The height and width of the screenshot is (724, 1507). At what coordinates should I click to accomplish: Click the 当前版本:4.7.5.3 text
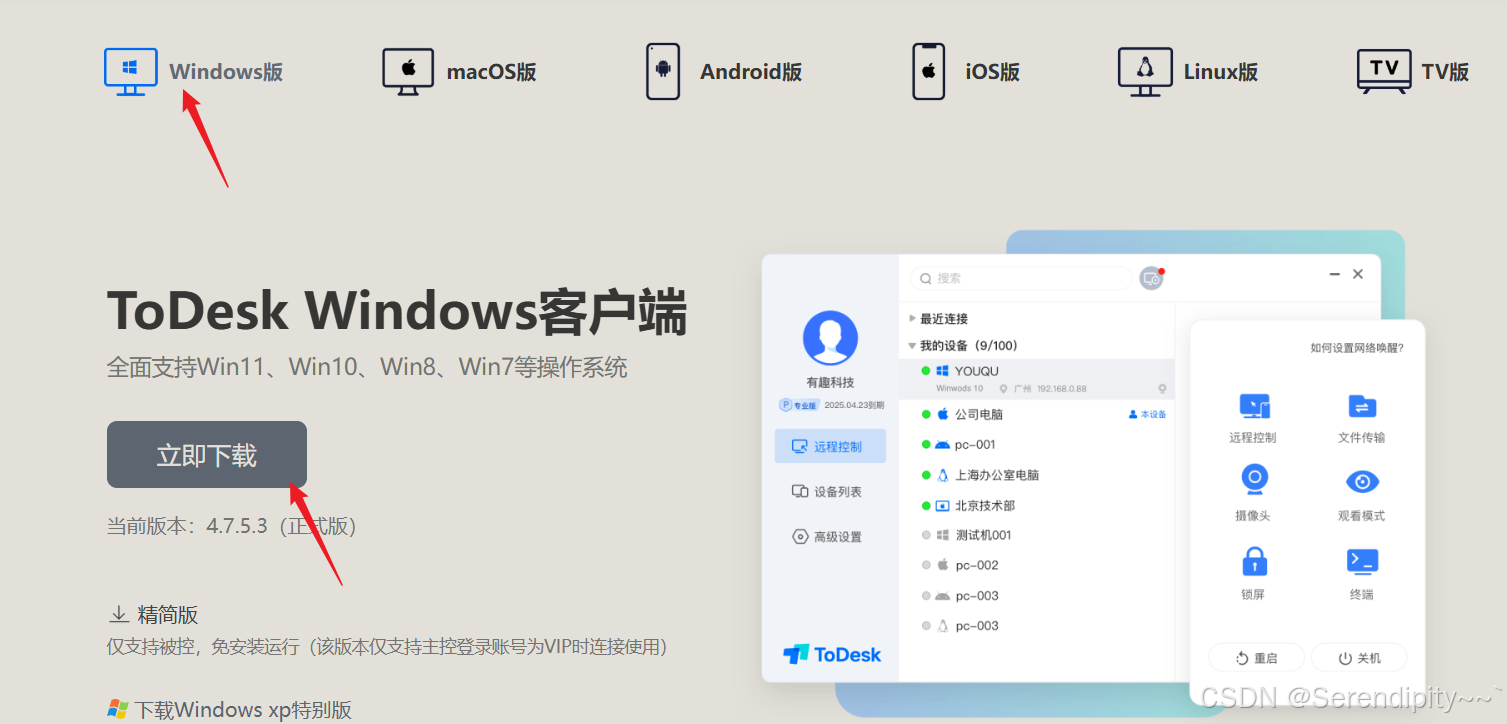point(231,526)
